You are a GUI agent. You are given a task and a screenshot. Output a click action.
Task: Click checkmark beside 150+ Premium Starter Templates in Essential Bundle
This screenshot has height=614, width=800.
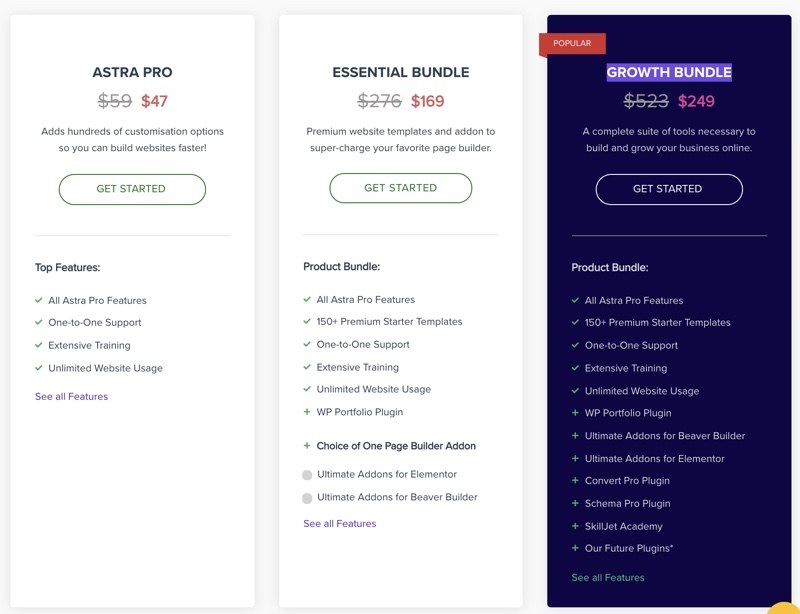(307, 322)
